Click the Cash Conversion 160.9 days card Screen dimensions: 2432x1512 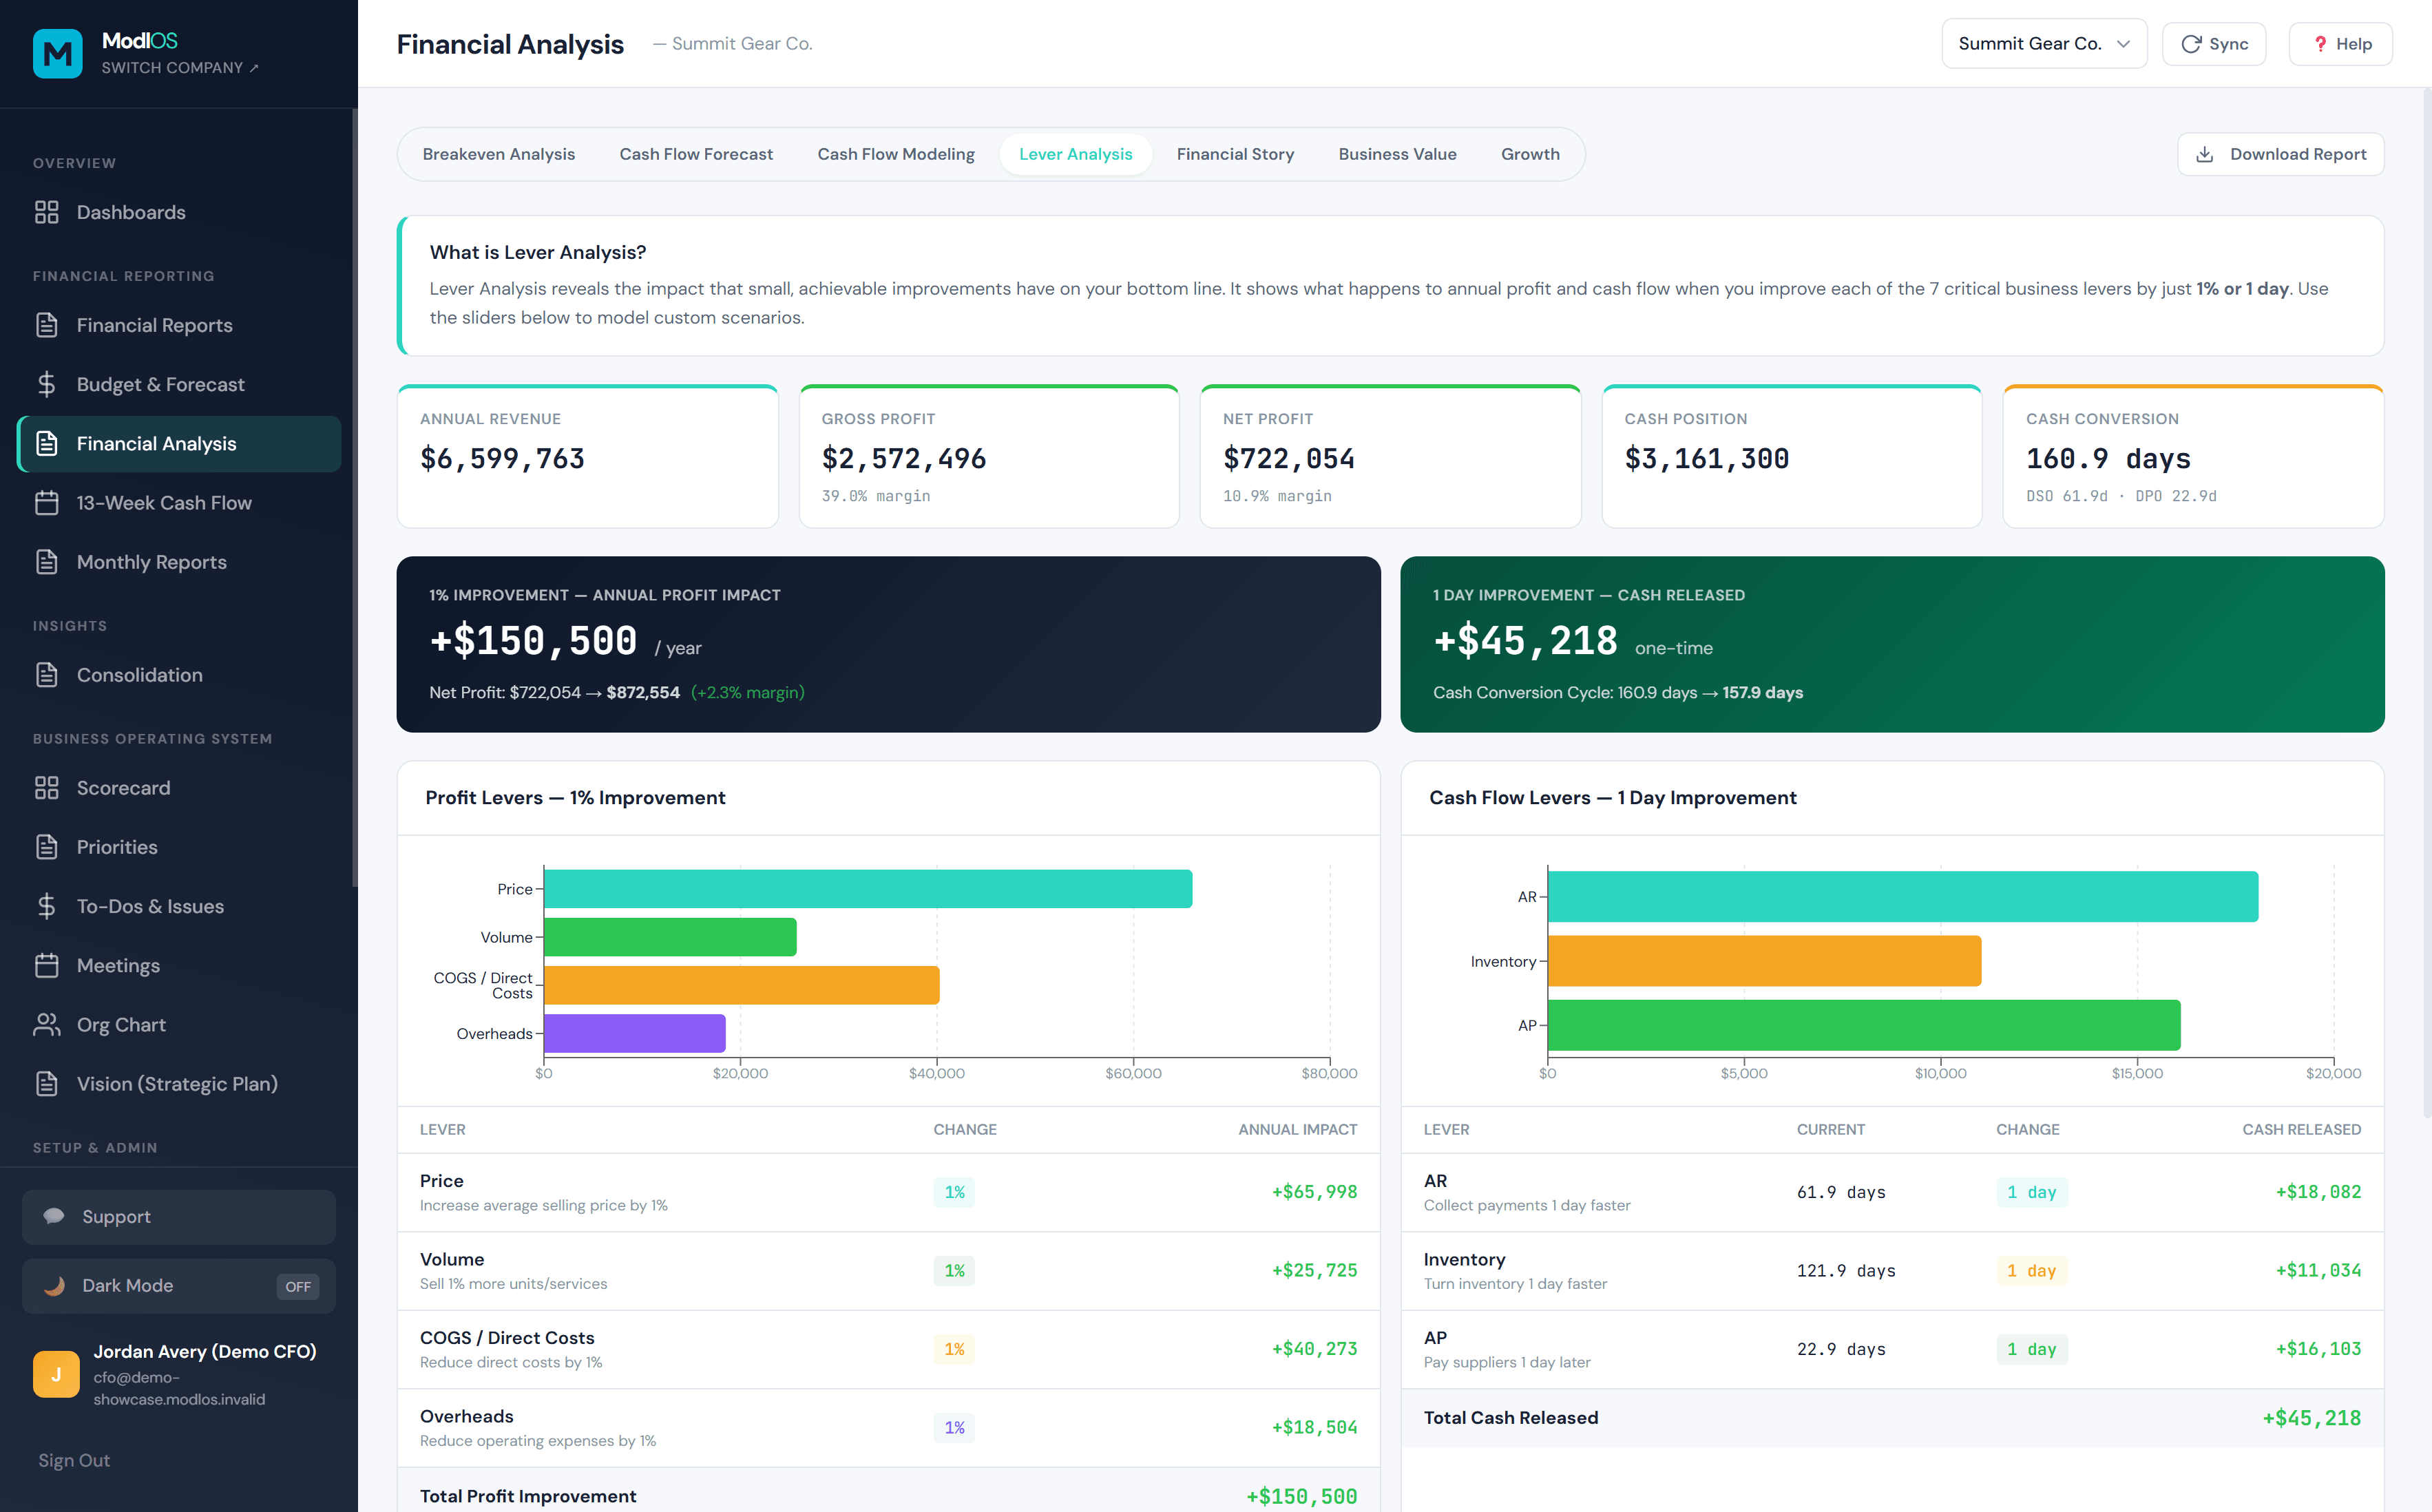click(2193, 456)
